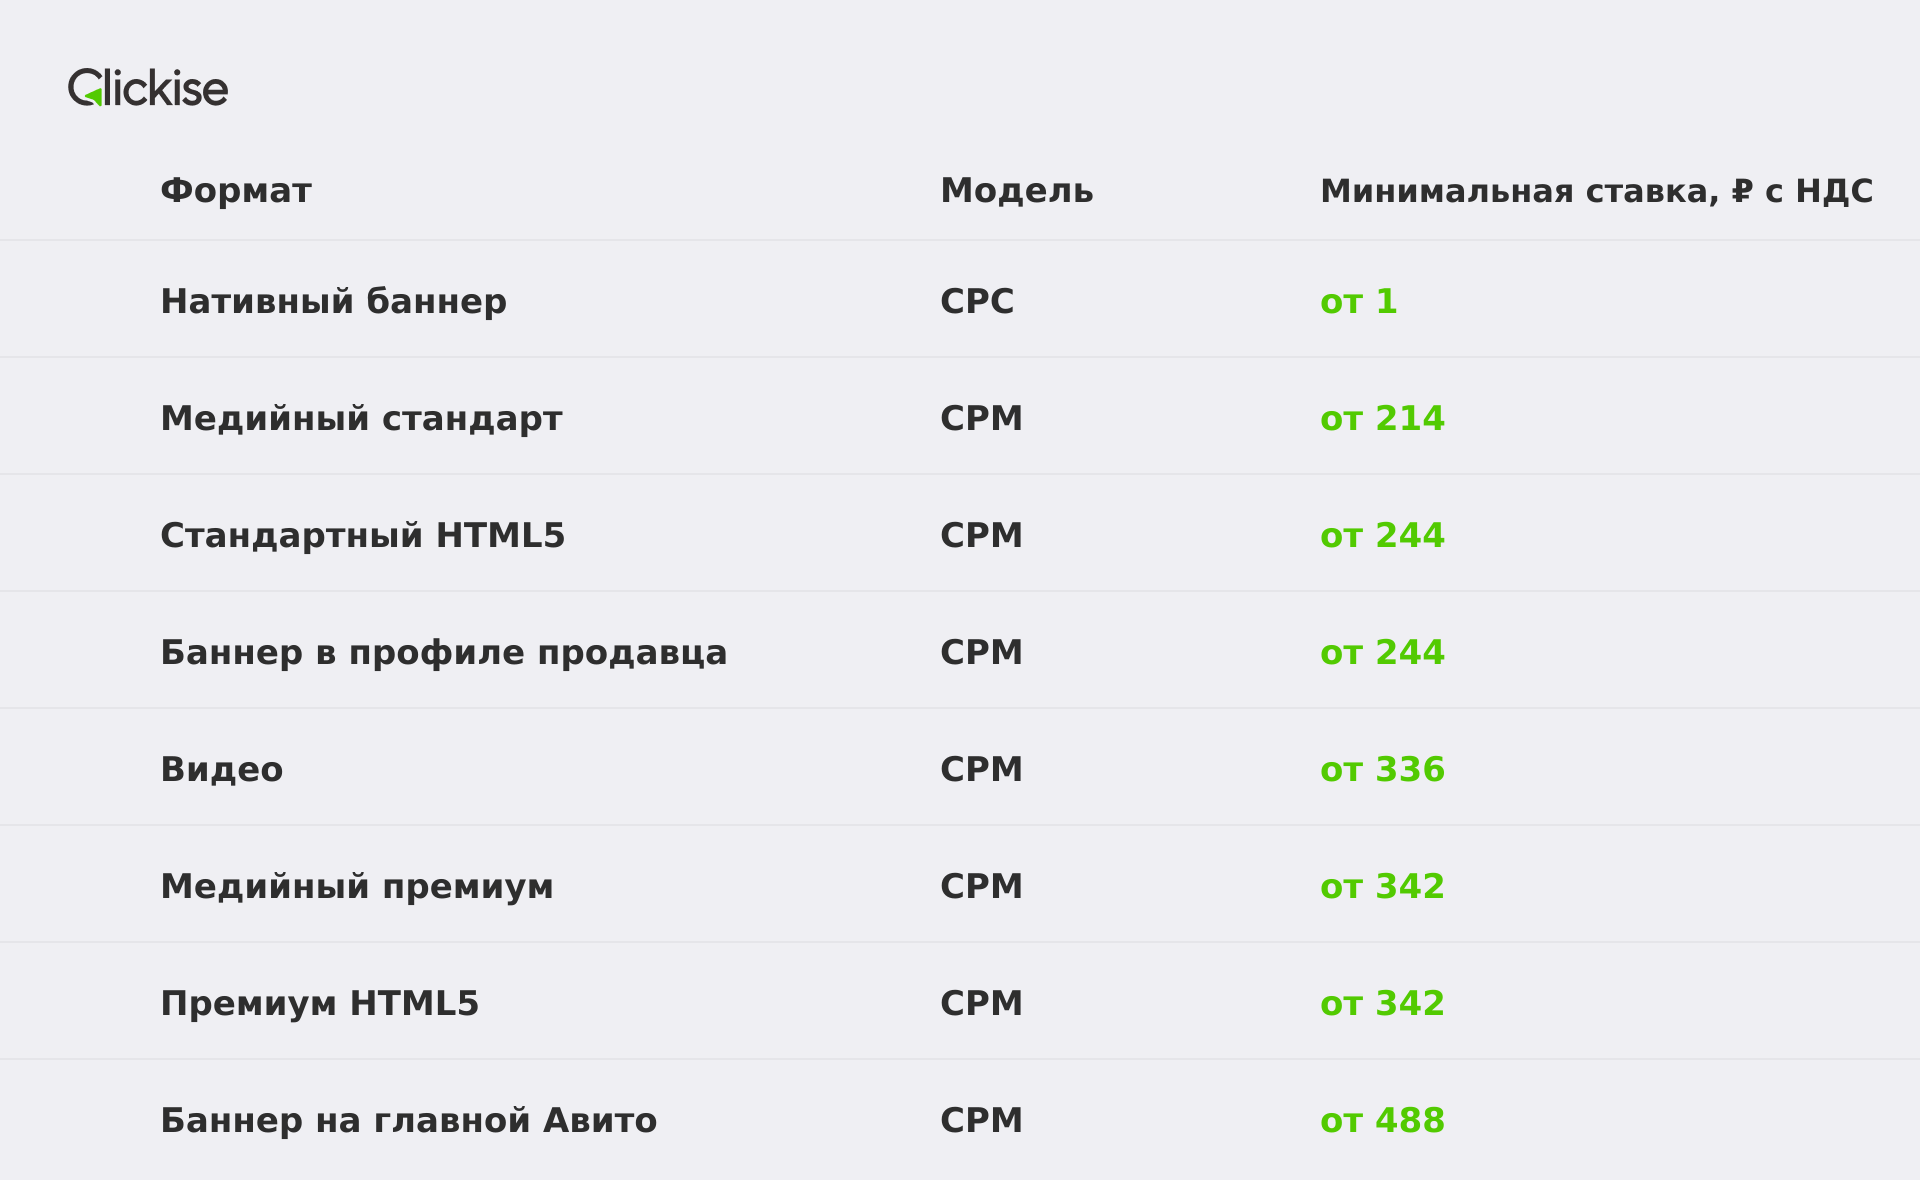1920x1180 pixels.
Task: Select the Формат column header
Action: 236,191
